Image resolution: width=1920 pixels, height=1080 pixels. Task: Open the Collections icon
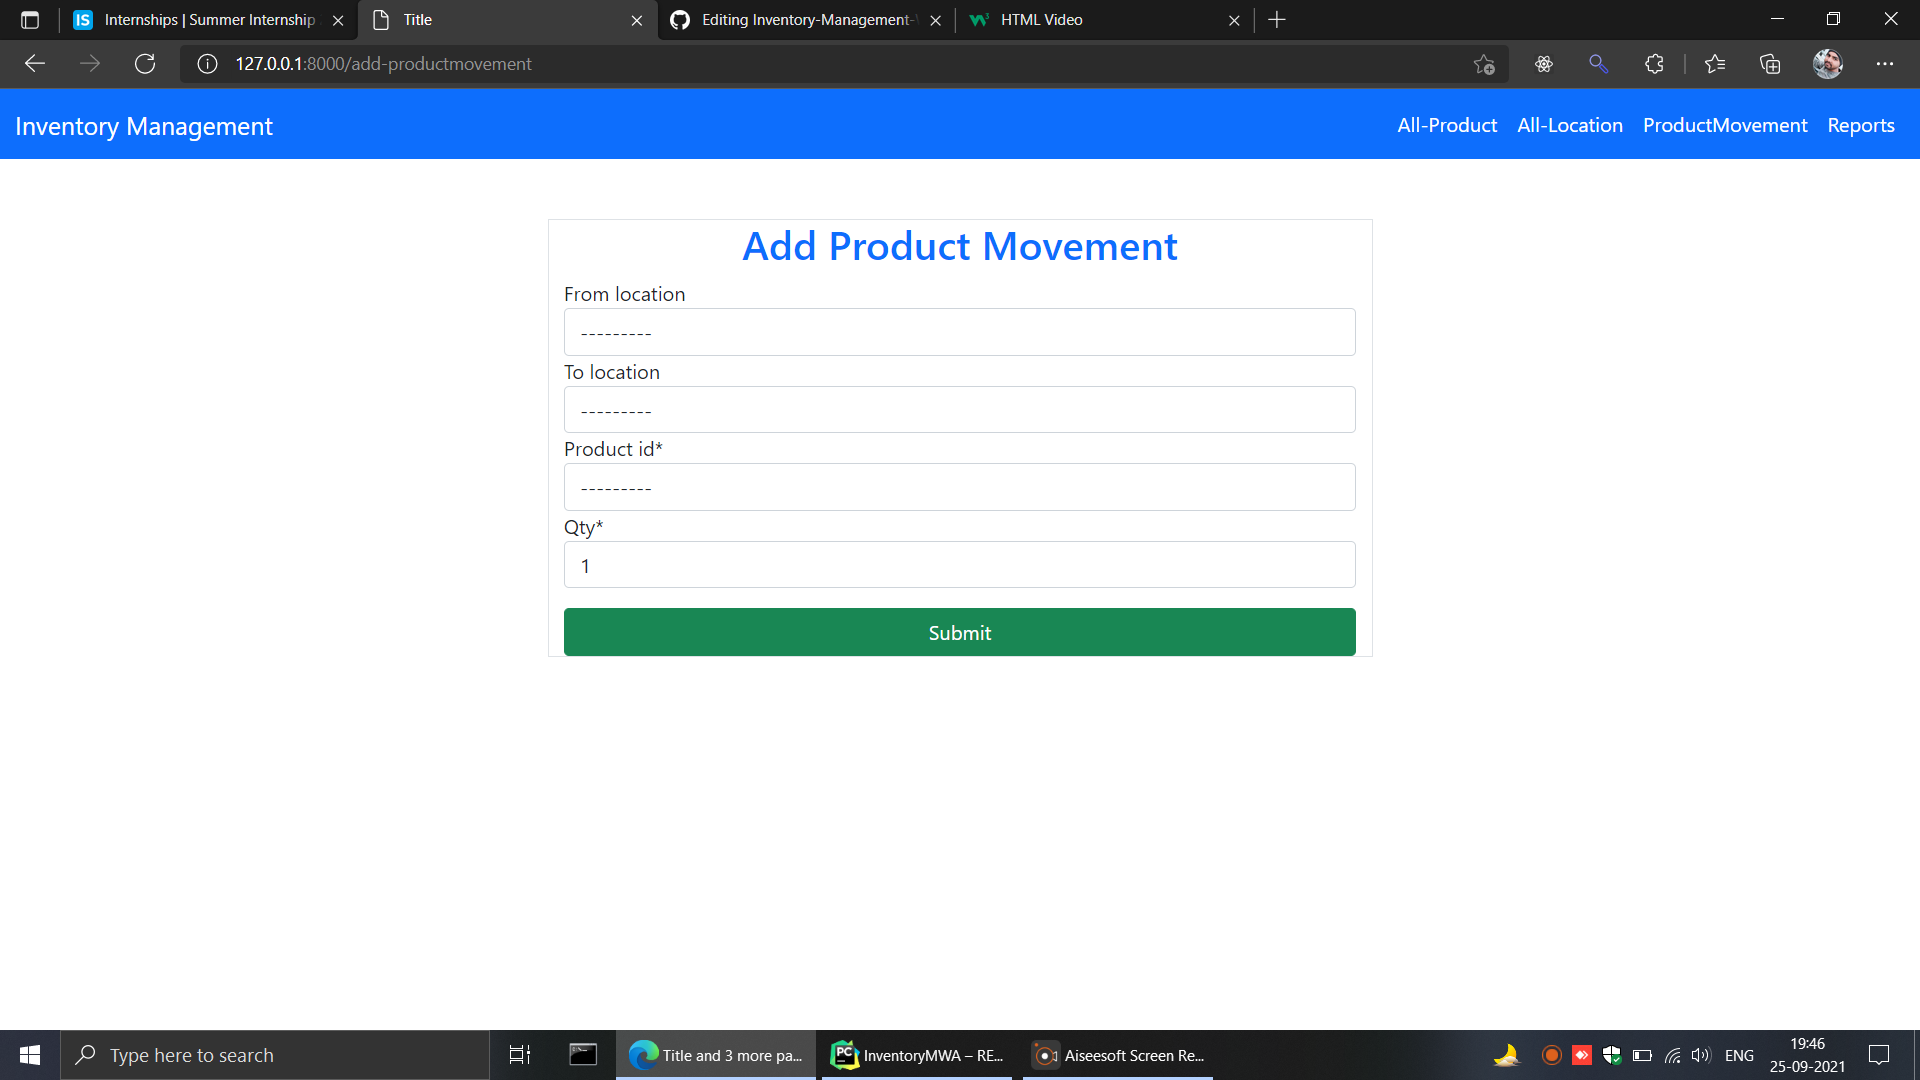1770,63
